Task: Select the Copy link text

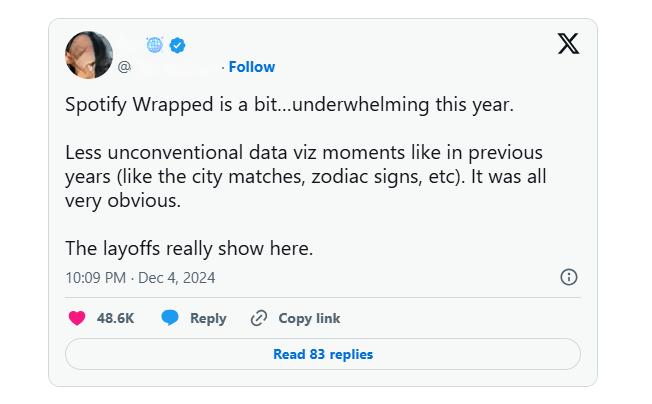Action: (x=309, y=318)
